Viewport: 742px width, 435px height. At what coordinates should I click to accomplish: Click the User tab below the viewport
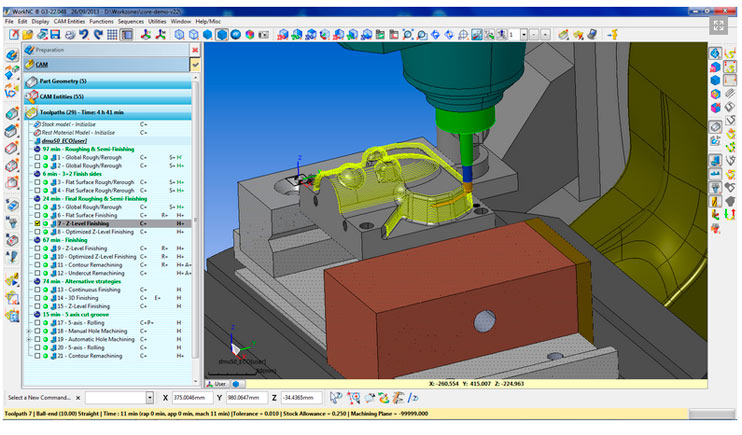click(x=217, y=384)
